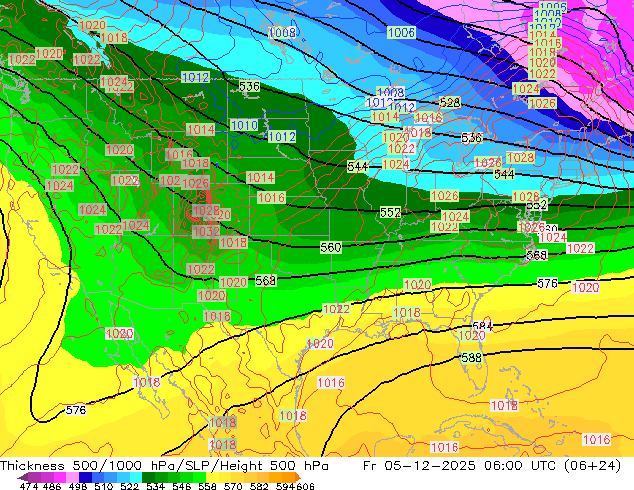The height and width of the screenshot is (490, 634).
Task: Click the 558 legend value
Action: tap(207, 486)
